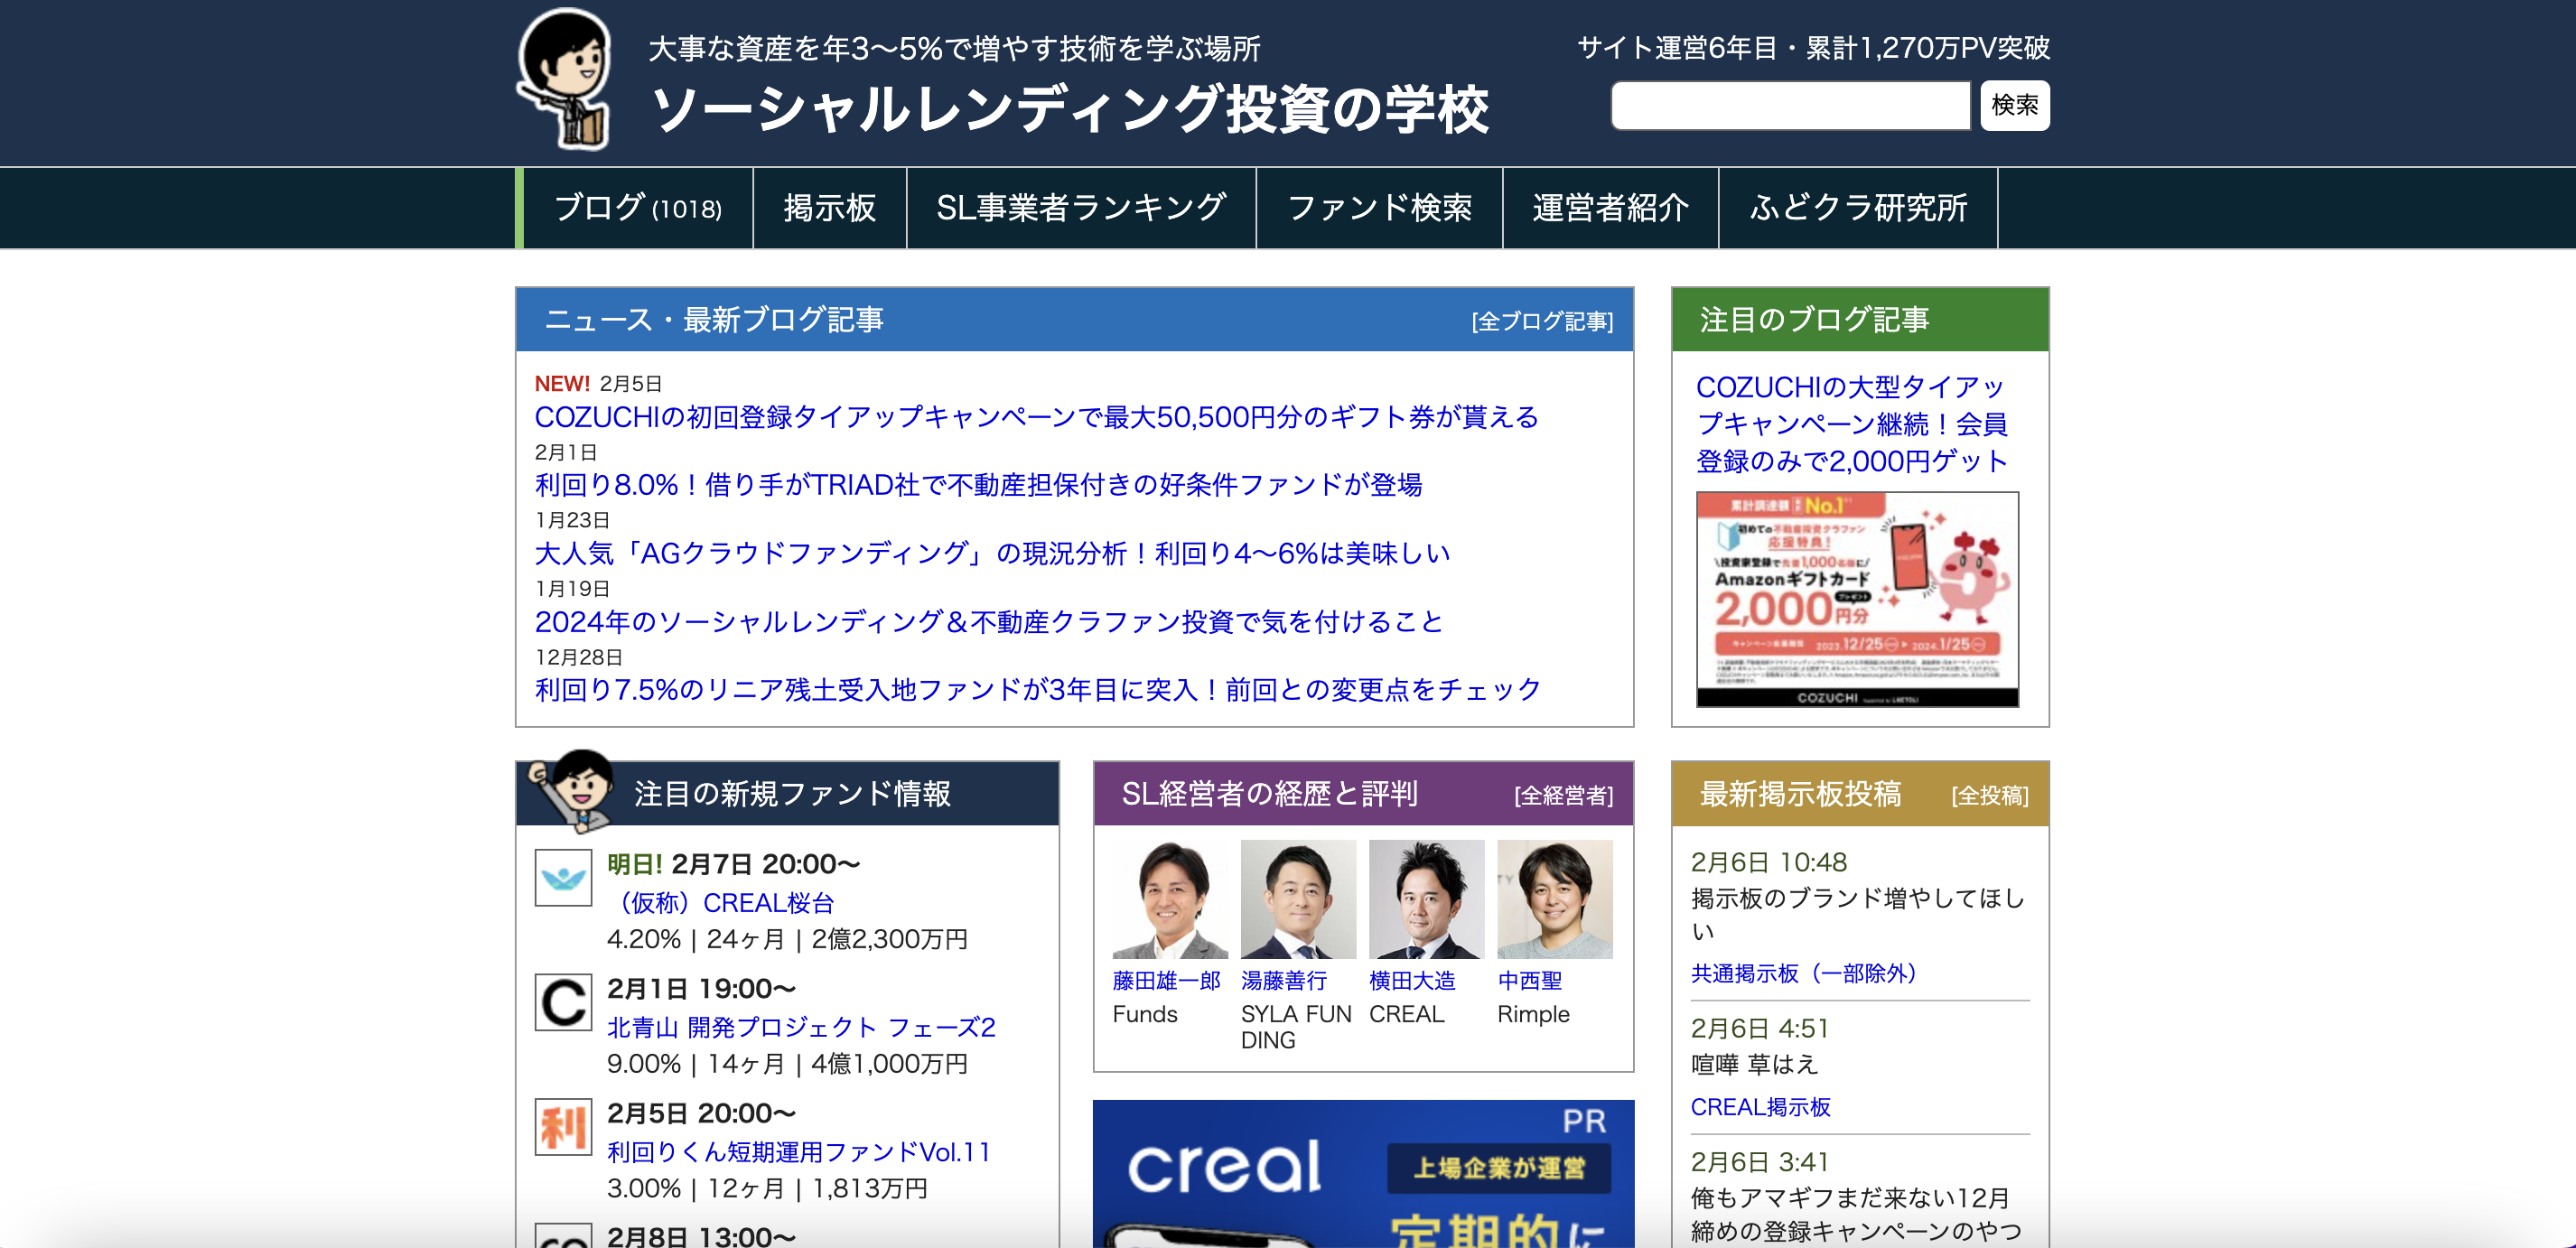Go to the 掲示板 menu item
Viewport: 2576px width, 1248px height.
[829, 208]
